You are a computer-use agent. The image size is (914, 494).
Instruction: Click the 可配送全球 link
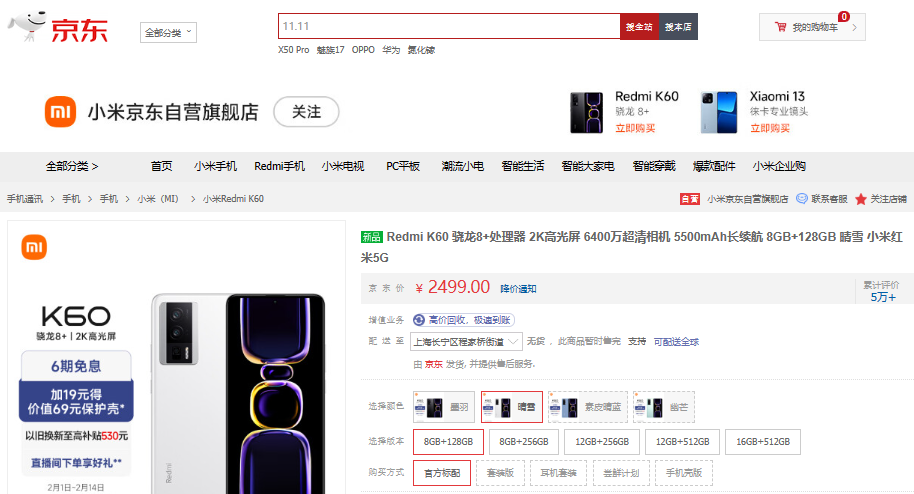[676, 342]
